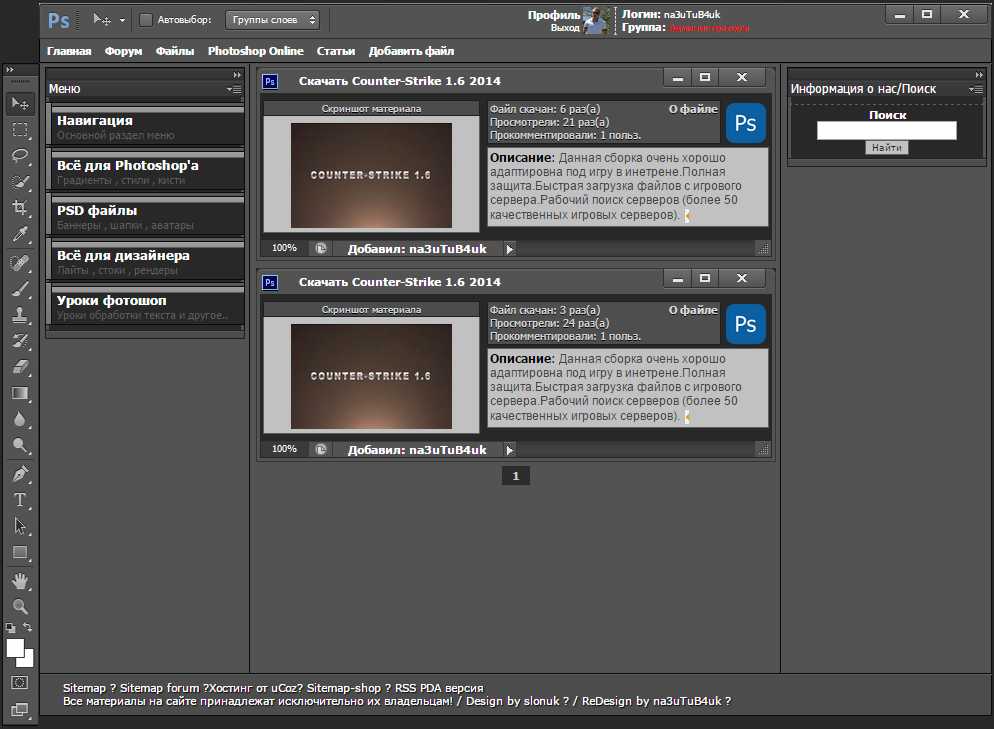
Task: Reset to default colors icon
Action: pos(11,628)
